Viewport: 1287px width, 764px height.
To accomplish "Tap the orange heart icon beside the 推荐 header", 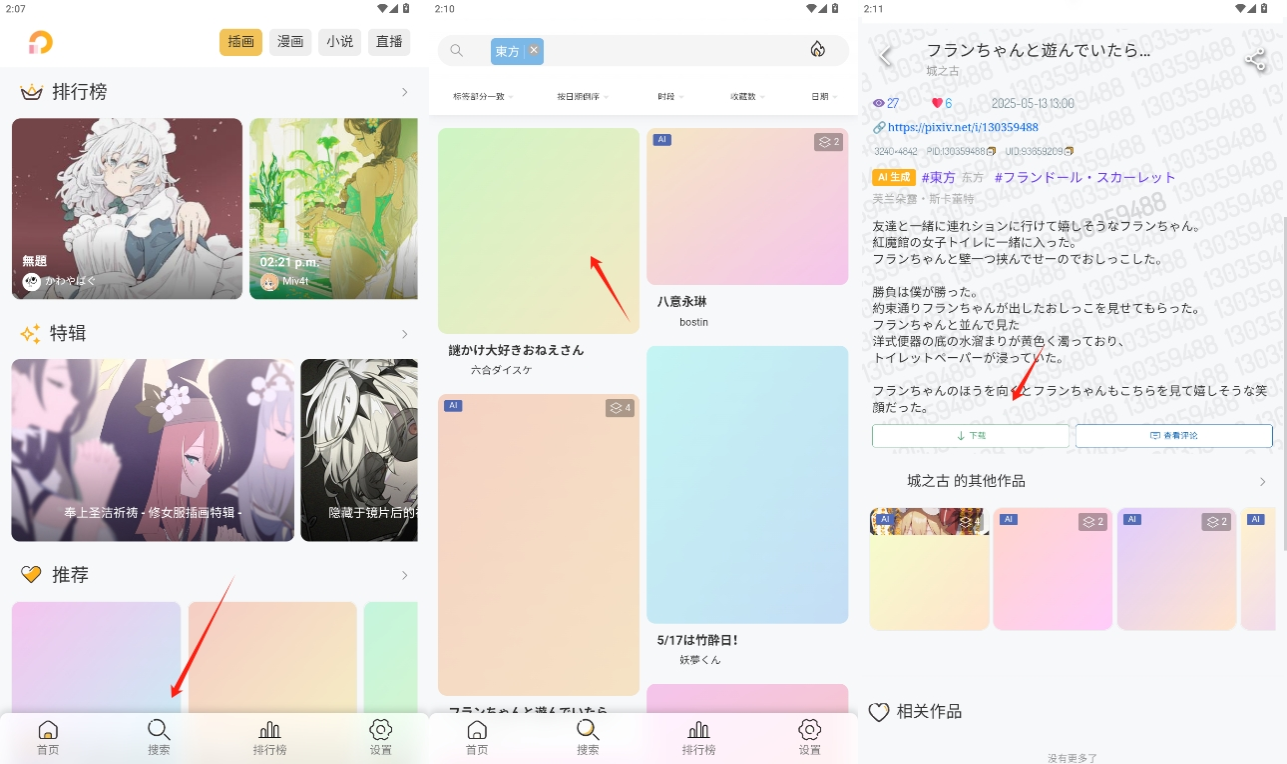I will pos(31,575).
